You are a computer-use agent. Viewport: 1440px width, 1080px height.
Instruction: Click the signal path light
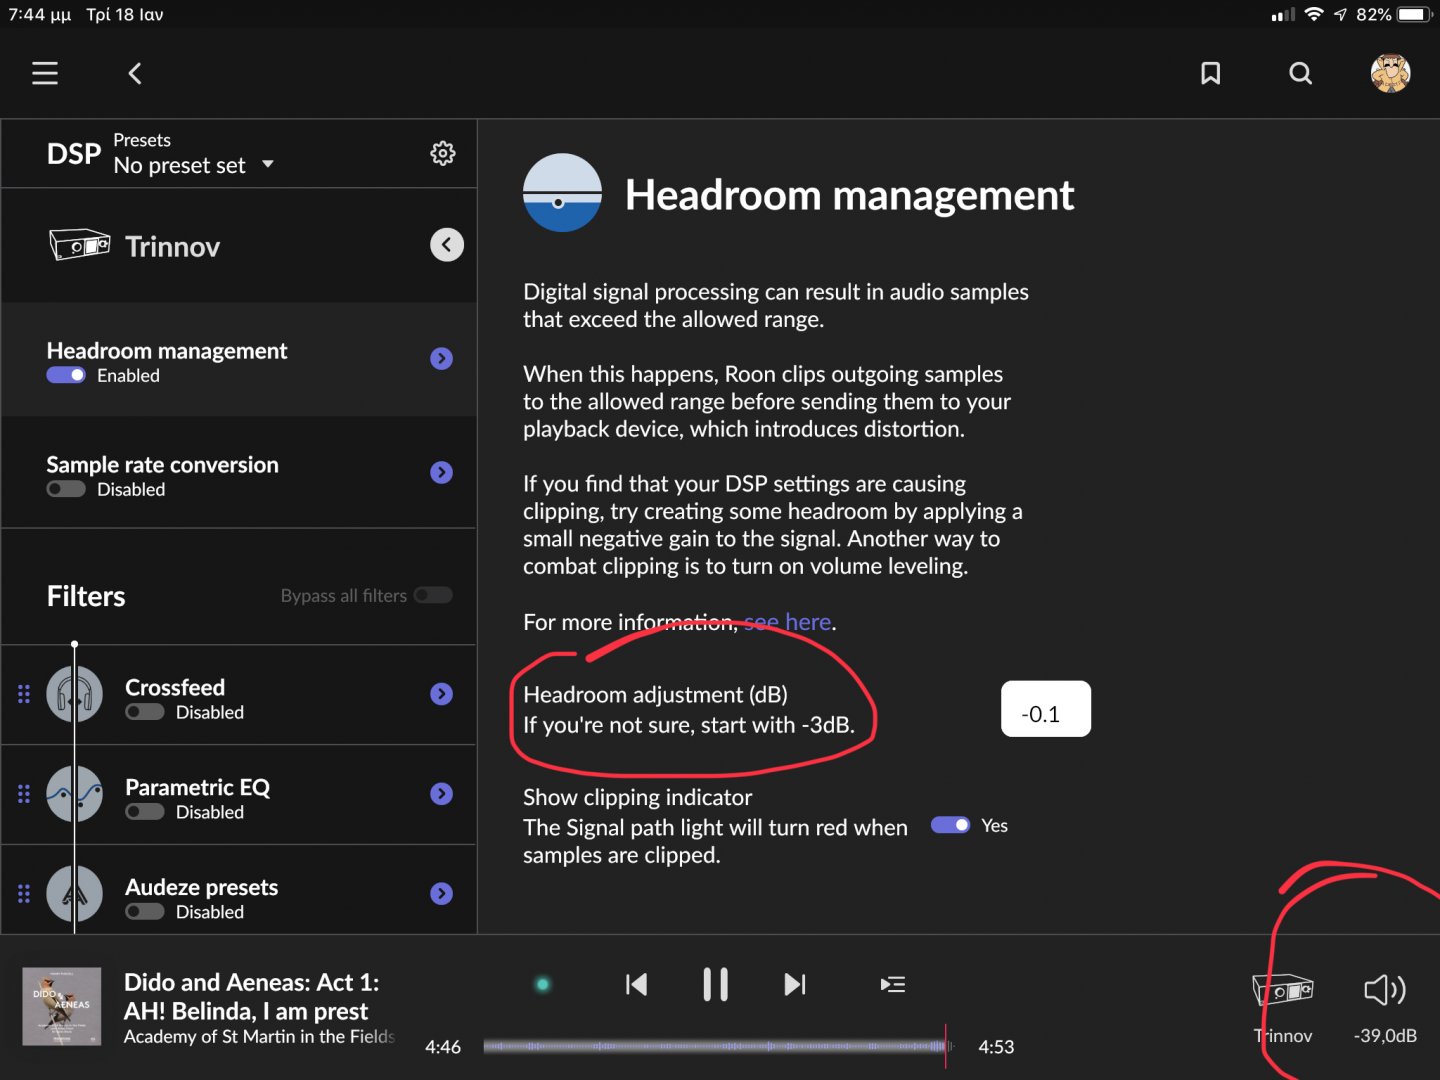click(543, 985)
